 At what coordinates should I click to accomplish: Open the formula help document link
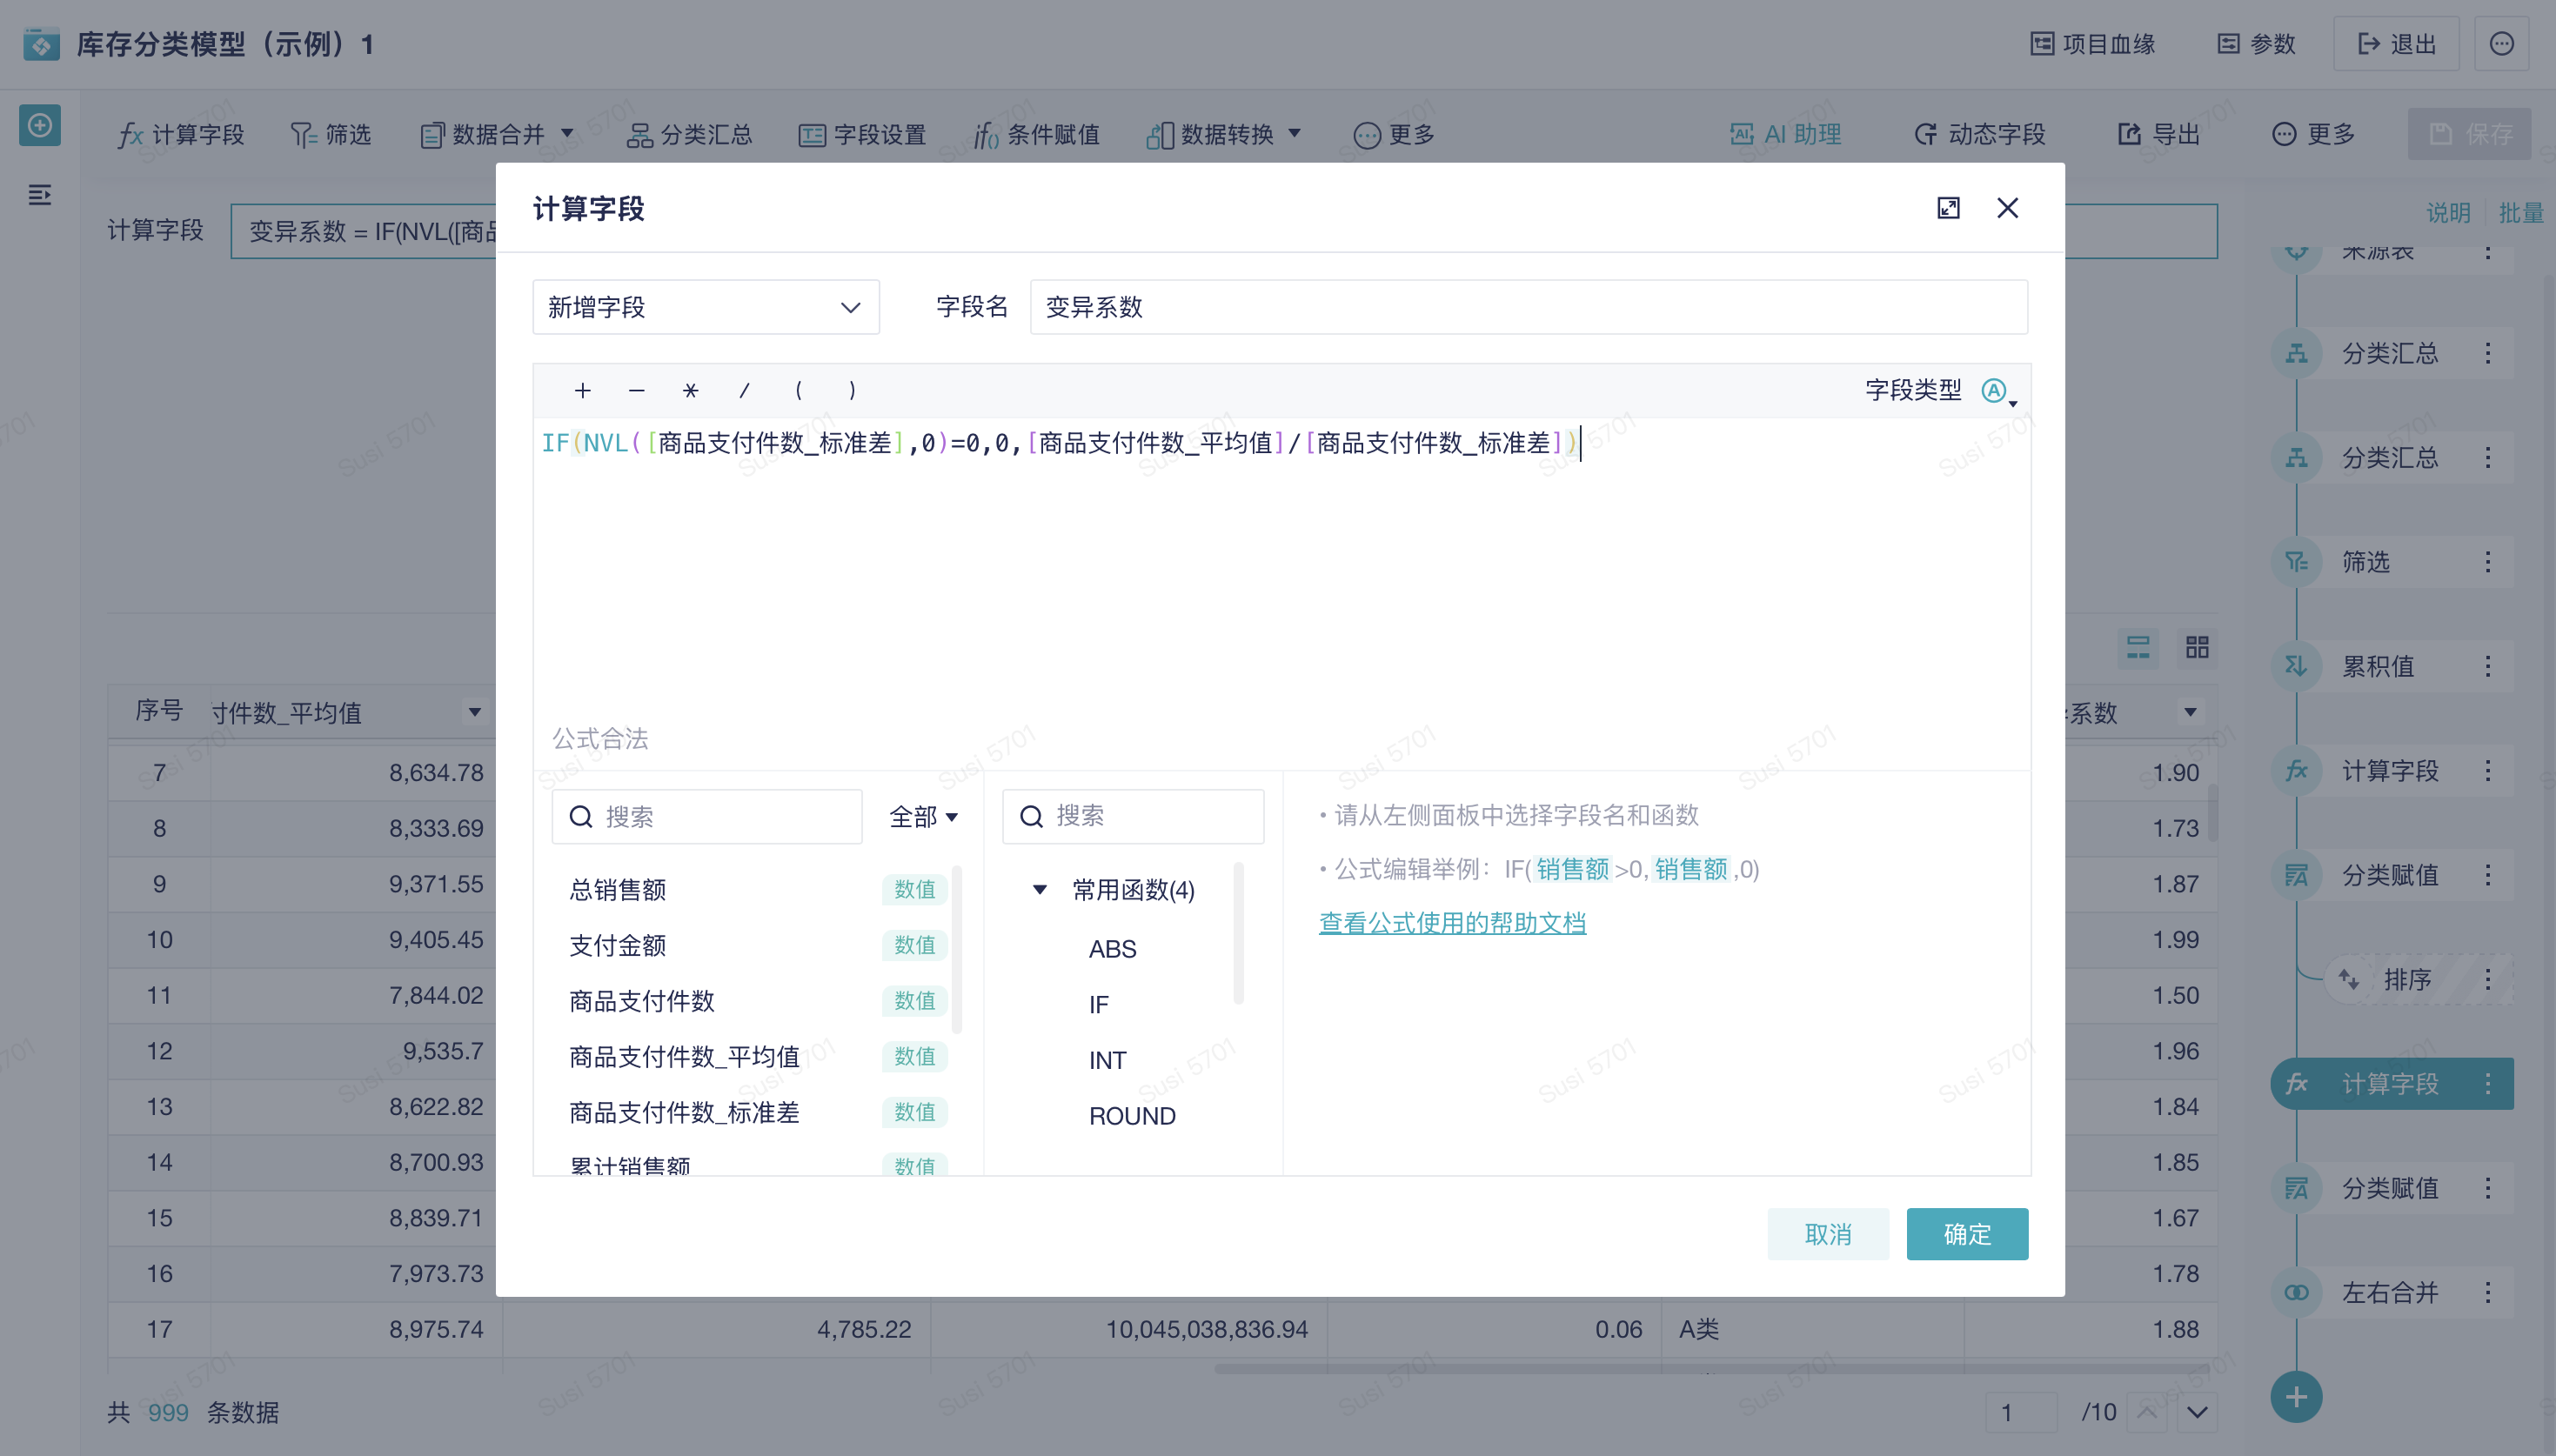click(x=1452, y=922)
